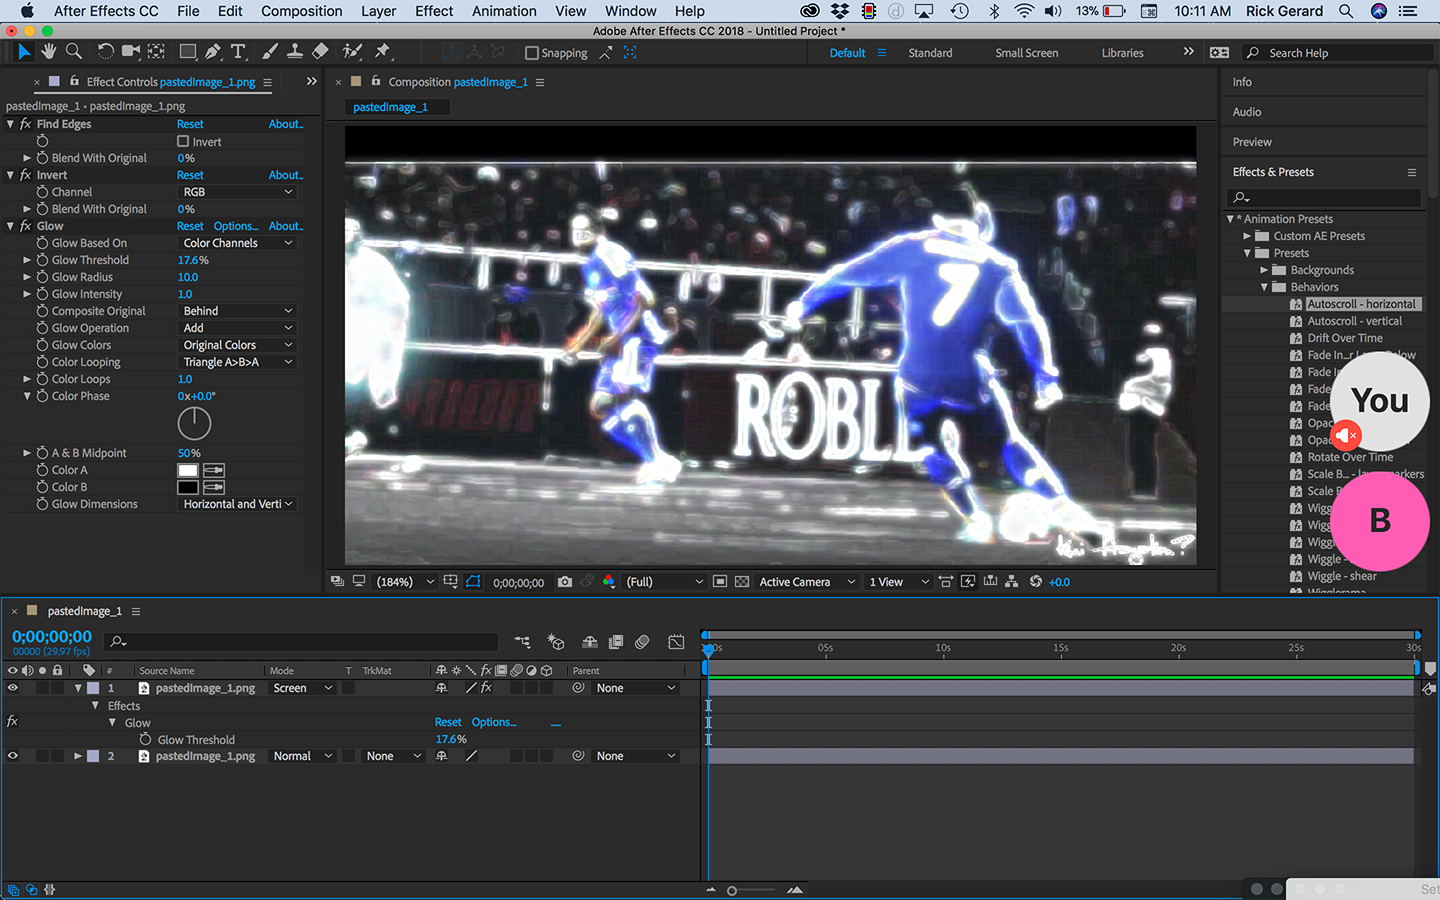Toggle Glow effect fx switch
Image resolution: width=1440 pixels, height=900 pixels.
26,226
